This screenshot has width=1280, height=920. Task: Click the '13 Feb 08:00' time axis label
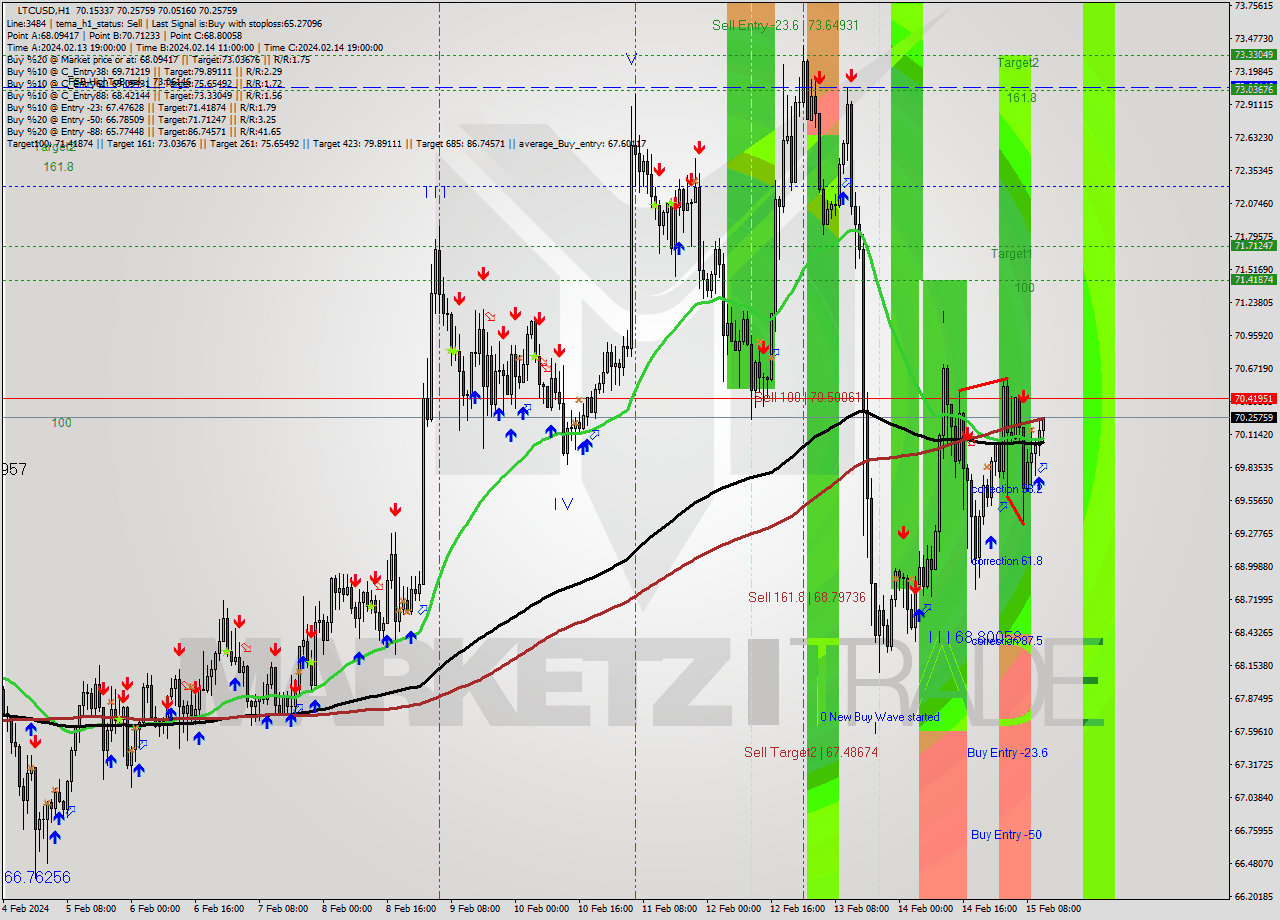point(861,910)
